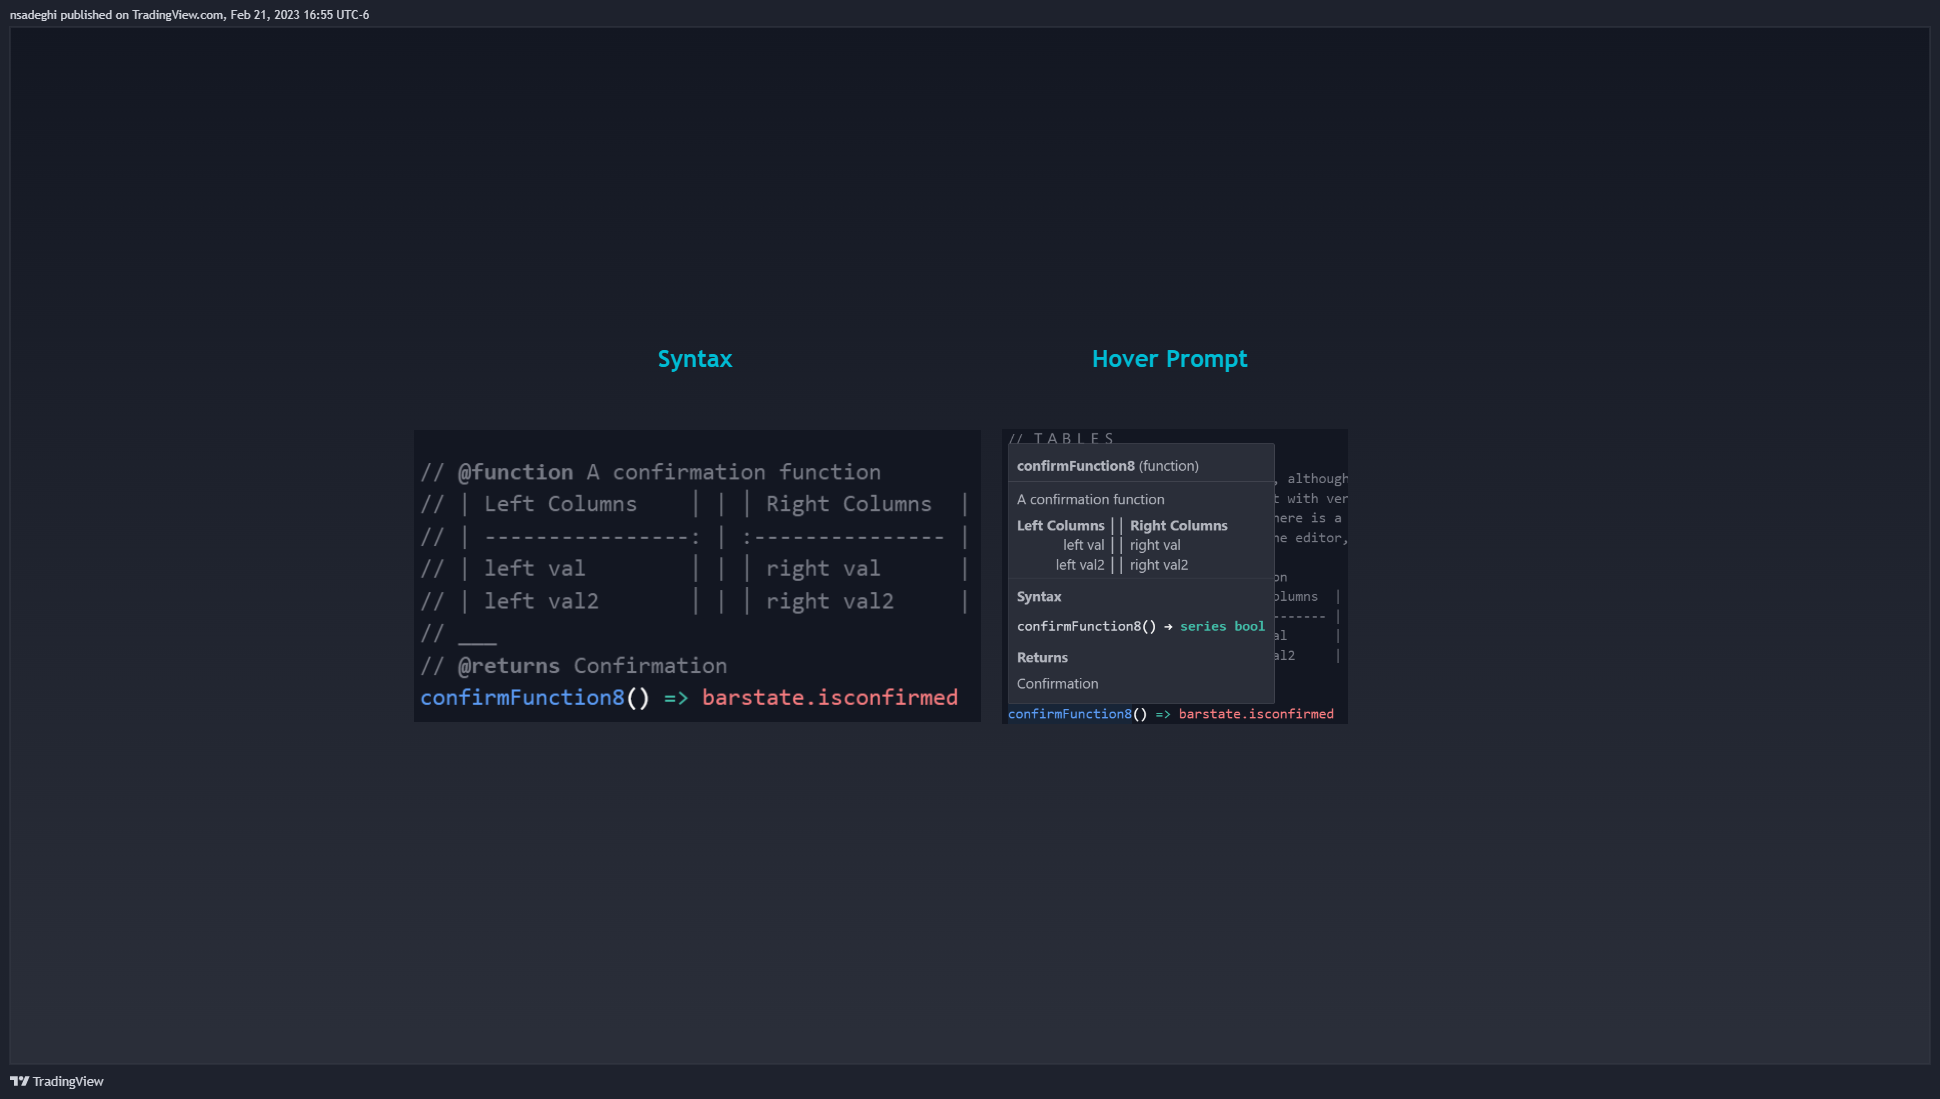Click bold 'Returns' section label in tooltip
1940x1099 pixels.
(1042, 658)
